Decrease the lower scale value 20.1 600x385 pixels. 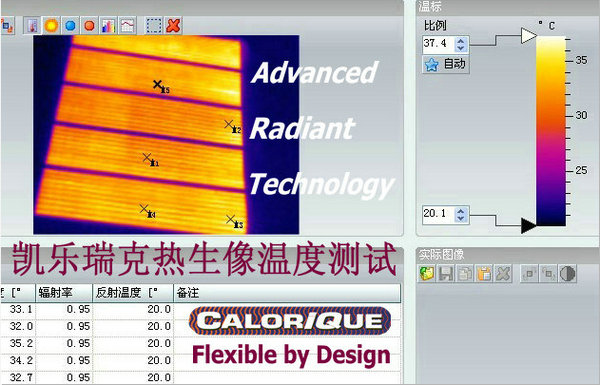coord(461,218)
